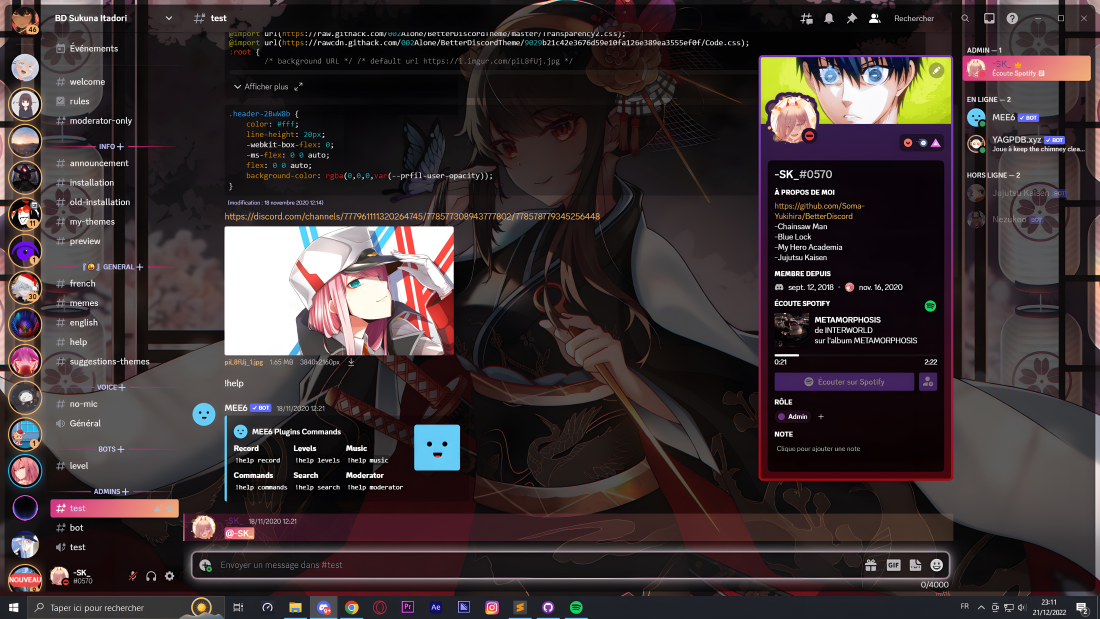1100x619 pixels.
Task: Deafen yourself with the headphone icon
Action: (x=149, y=575)
